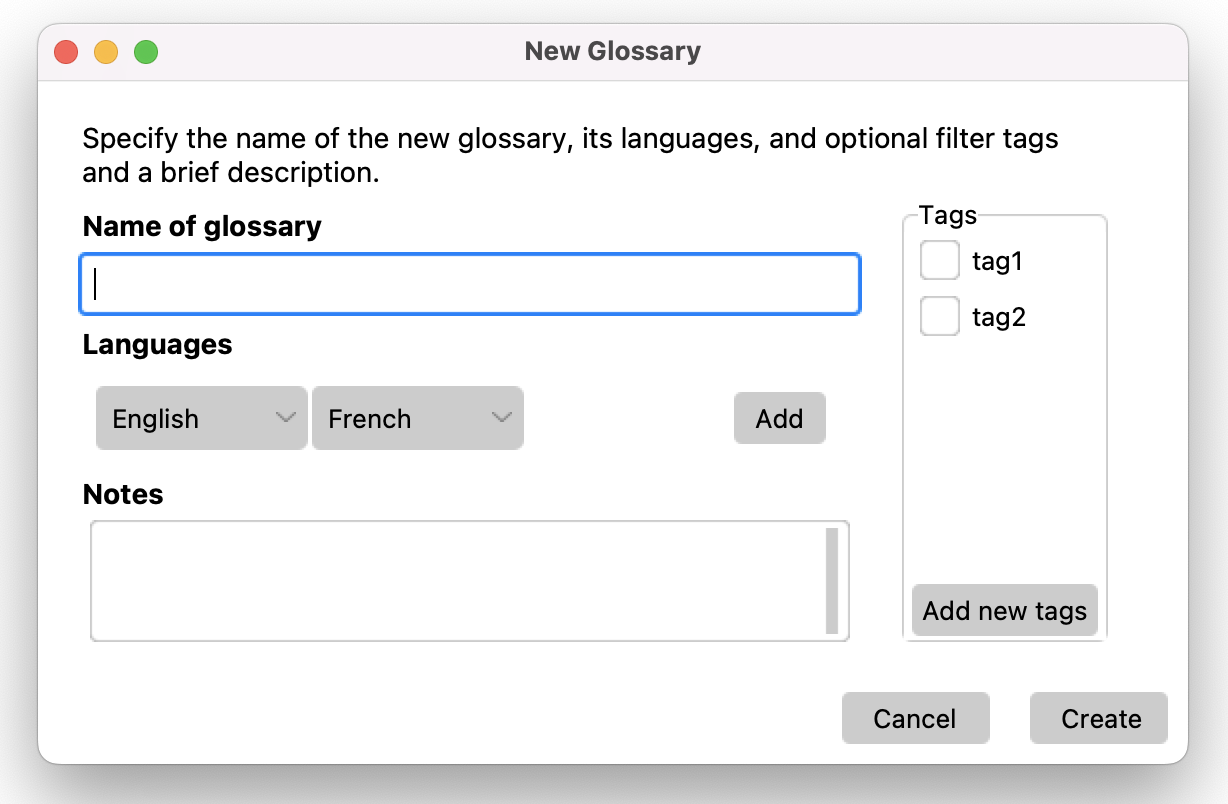Viewport: 1228px width, 804px height.
Task: Open the English language dropdown
Action: click(201, 418)
